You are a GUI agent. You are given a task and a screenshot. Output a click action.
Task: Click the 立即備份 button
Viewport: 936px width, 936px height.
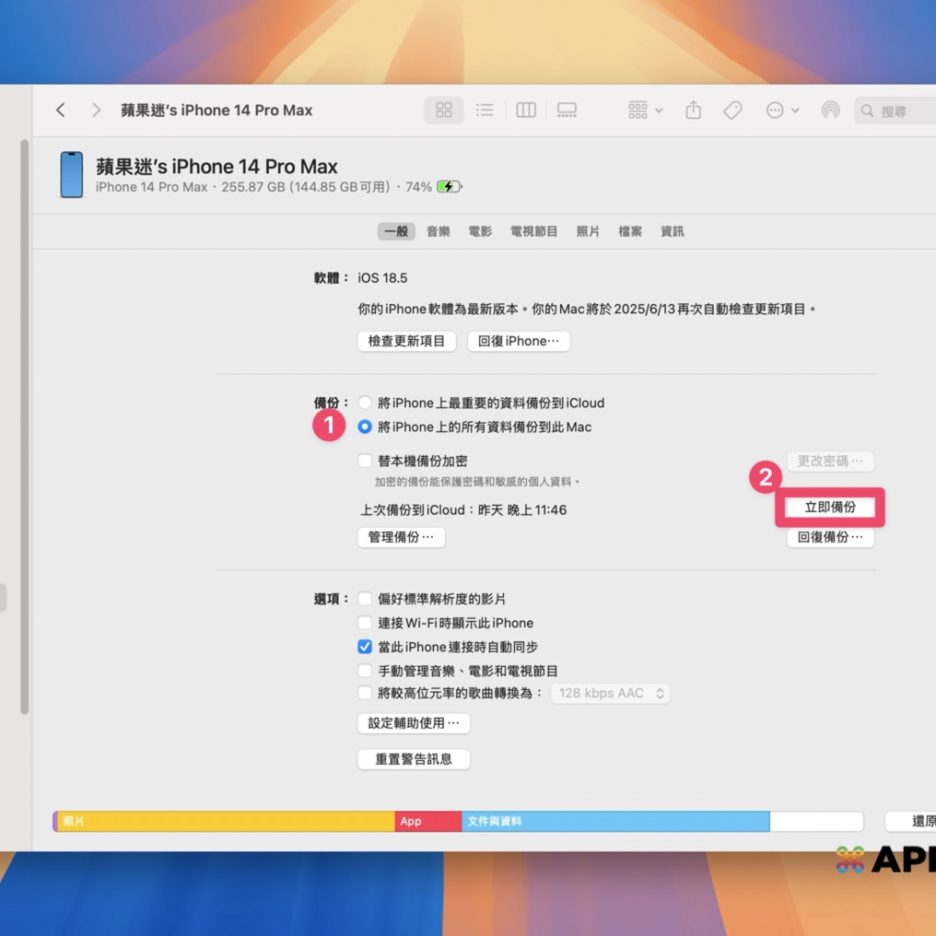(x=830, y=508)
